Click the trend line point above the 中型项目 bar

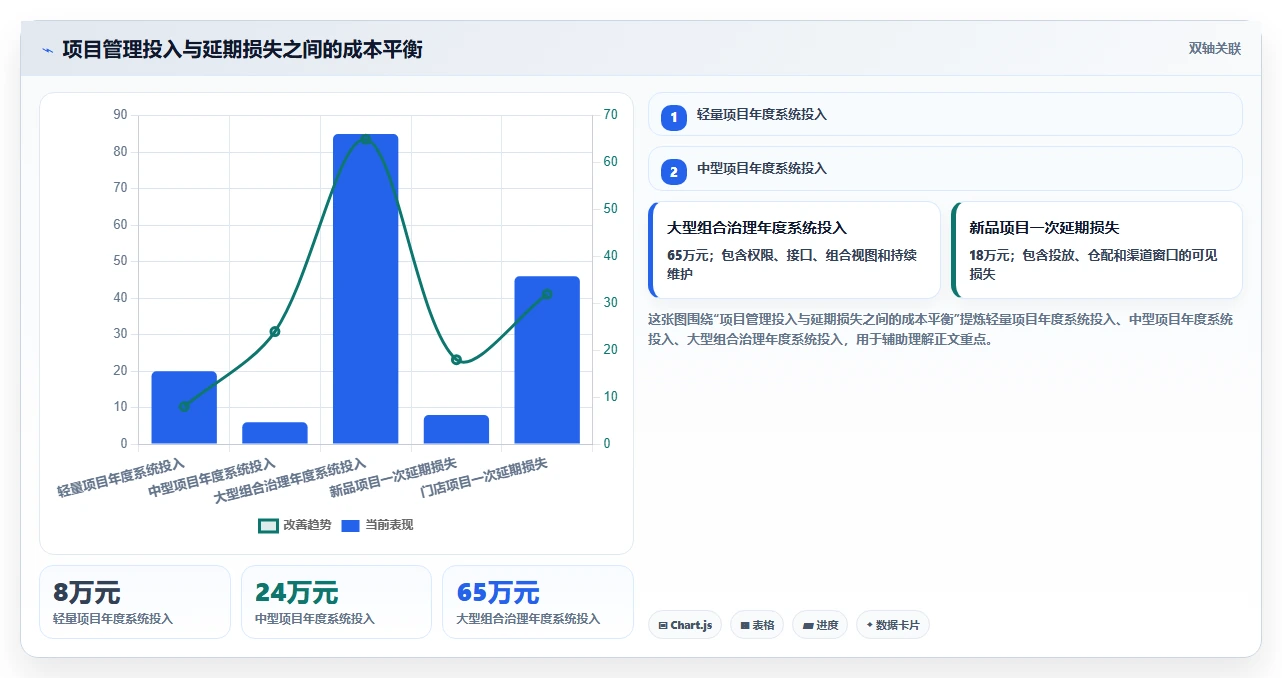pos(275,331)
